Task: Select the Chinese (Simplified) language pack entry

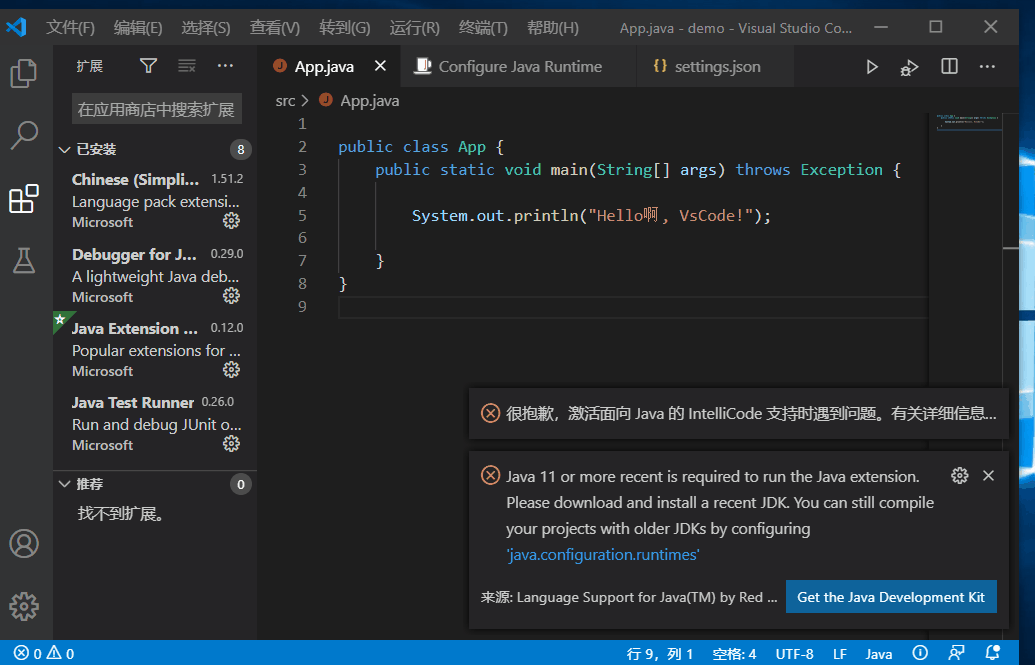Action: pos(155,200)
